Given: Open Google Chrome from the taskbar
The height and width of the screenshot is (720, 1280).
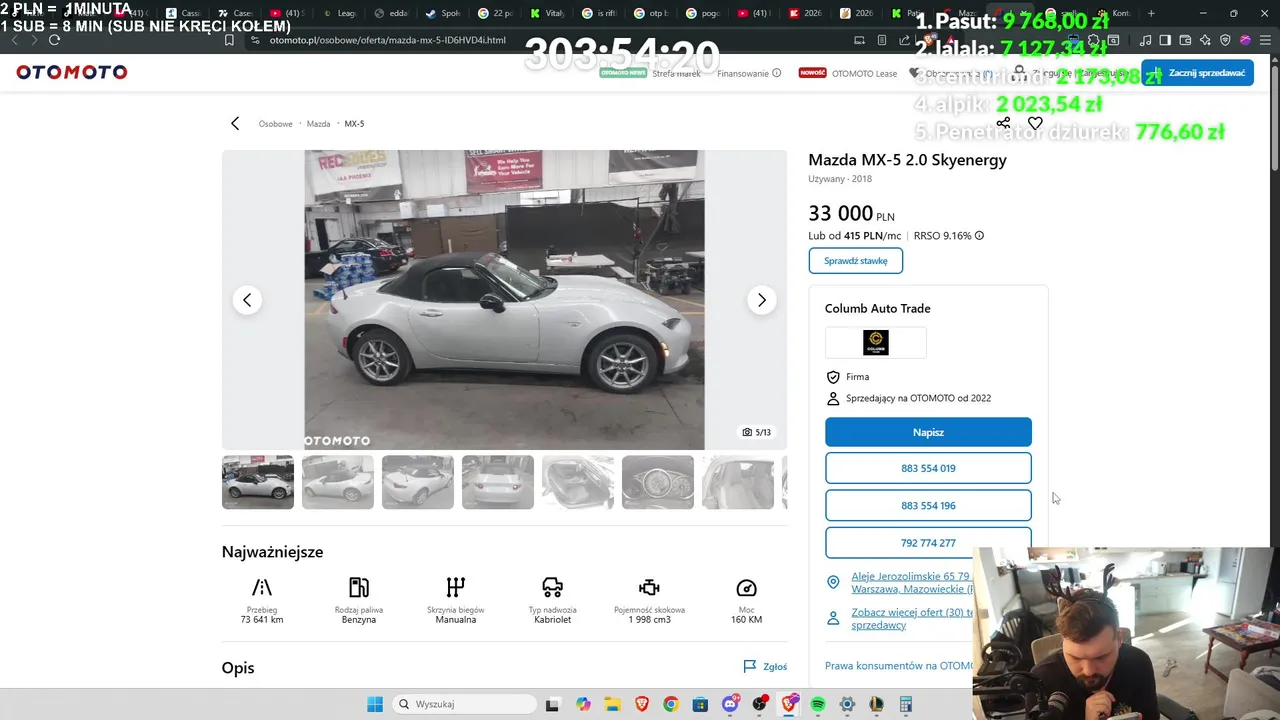Looking at the screenshot, I should [671, 704].
